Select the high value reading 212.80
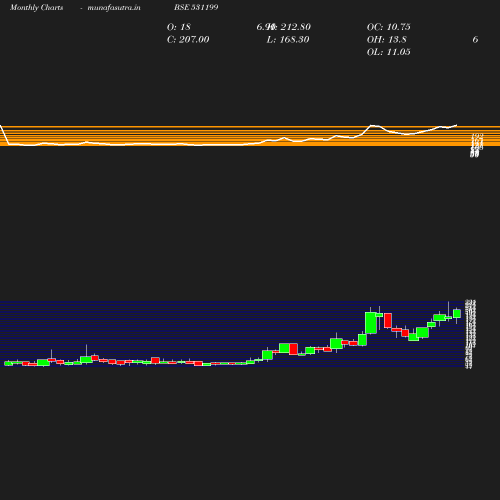Viewport: 500px width, 500px height. coord(289,27)
